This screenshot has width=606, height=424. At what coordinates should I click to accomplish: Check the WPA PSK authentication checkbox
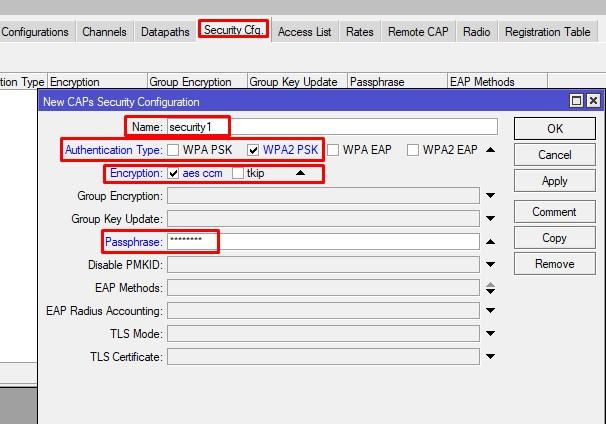tap(174, 150)
